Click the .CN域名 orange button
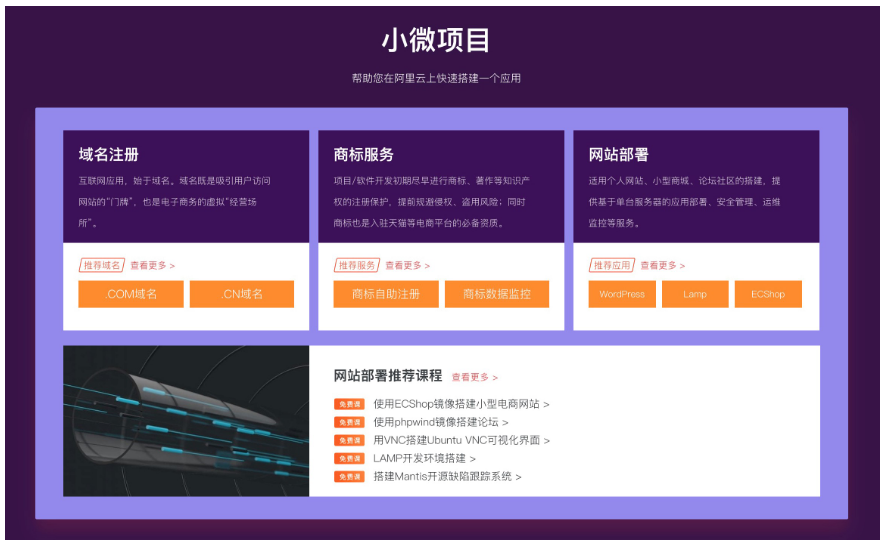Screen dimensions: 885x545 [242, 294]
